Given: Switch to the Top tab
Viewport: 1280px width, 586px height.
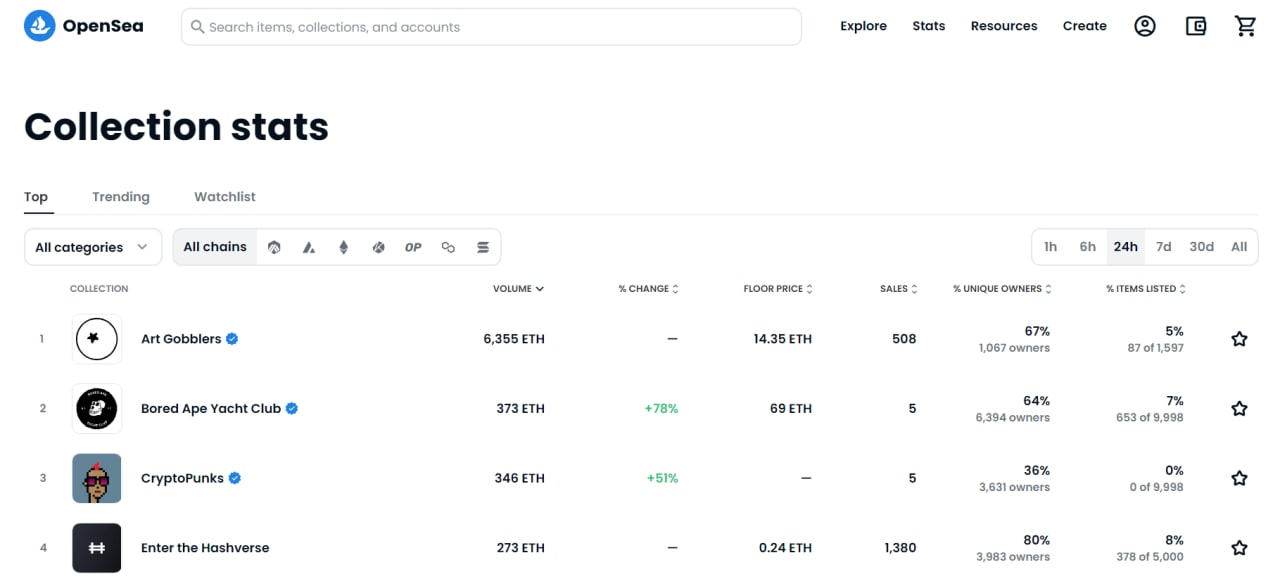Looking at the screenshot, I should (x=36, y=197).
